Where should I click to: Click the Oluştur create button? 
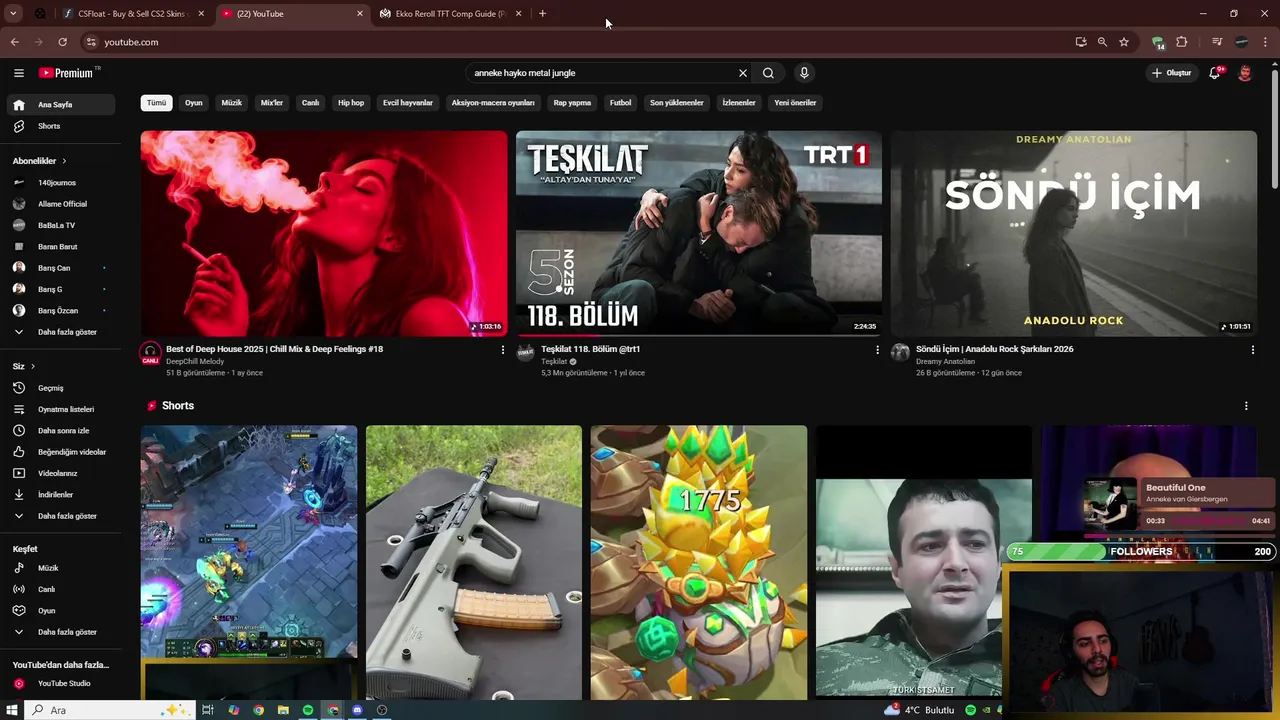pyautogui.click(x=1172, y=73)
